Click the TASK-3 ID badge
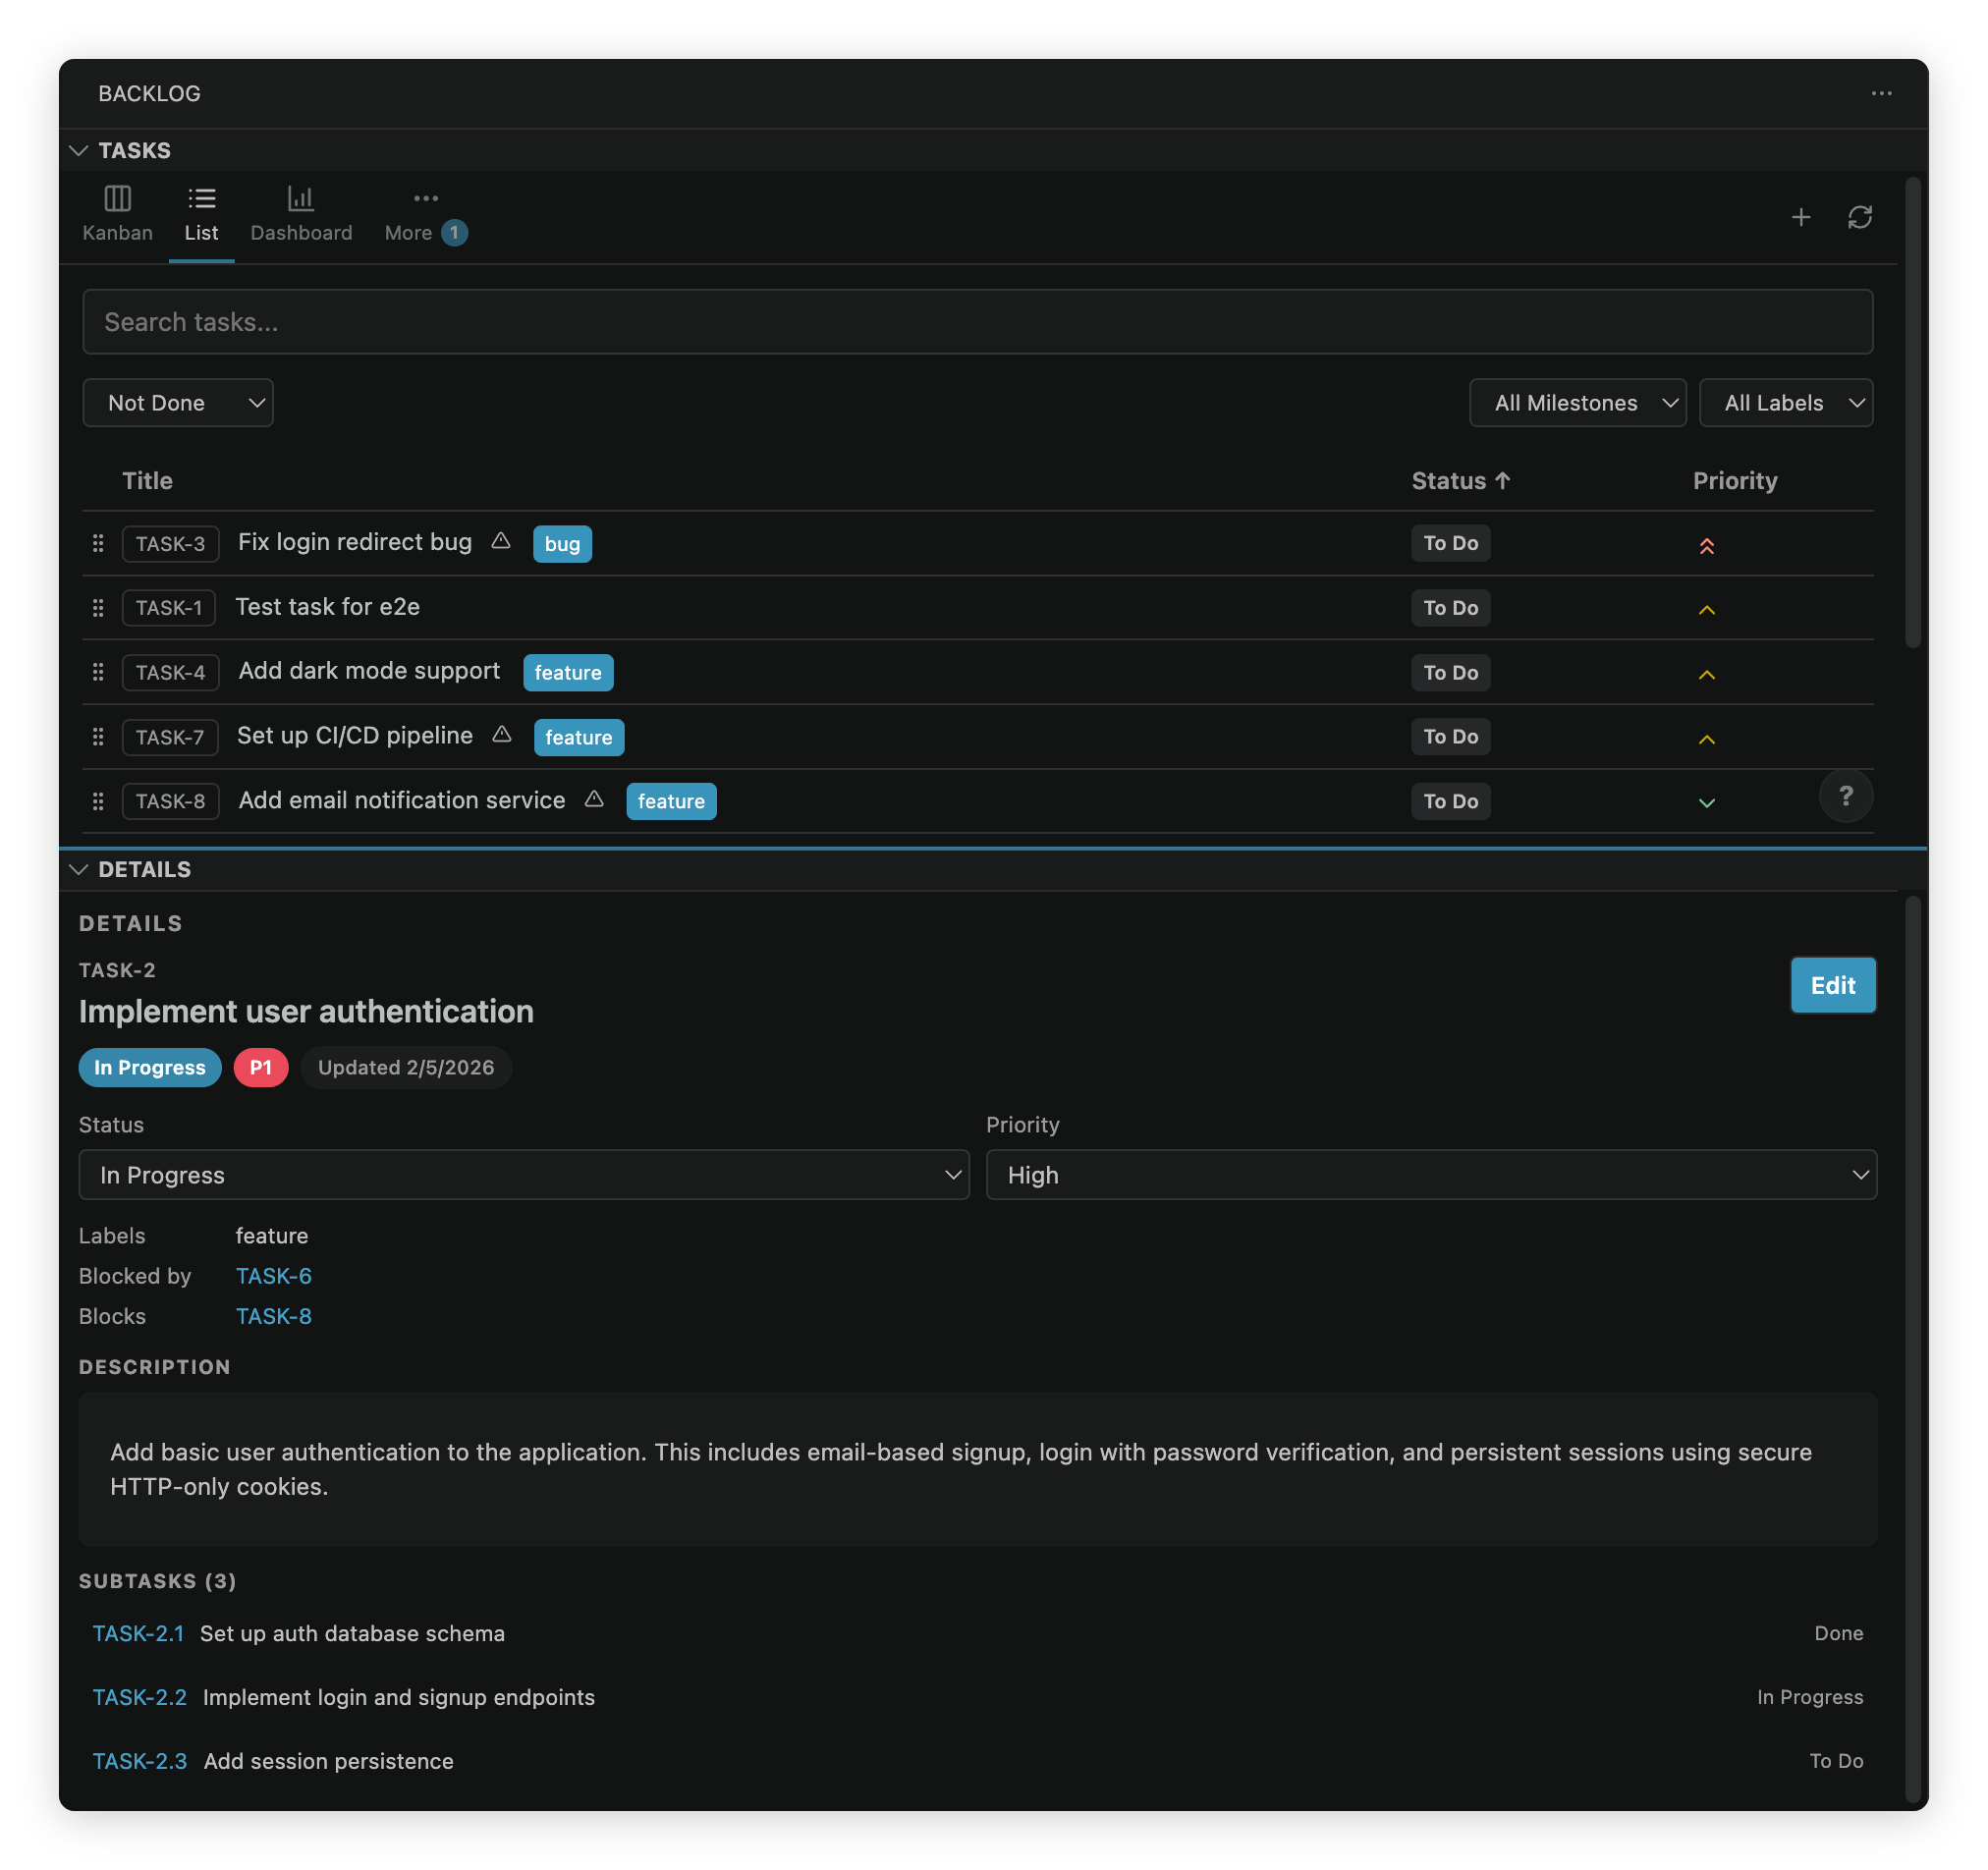 pos(170,544)
